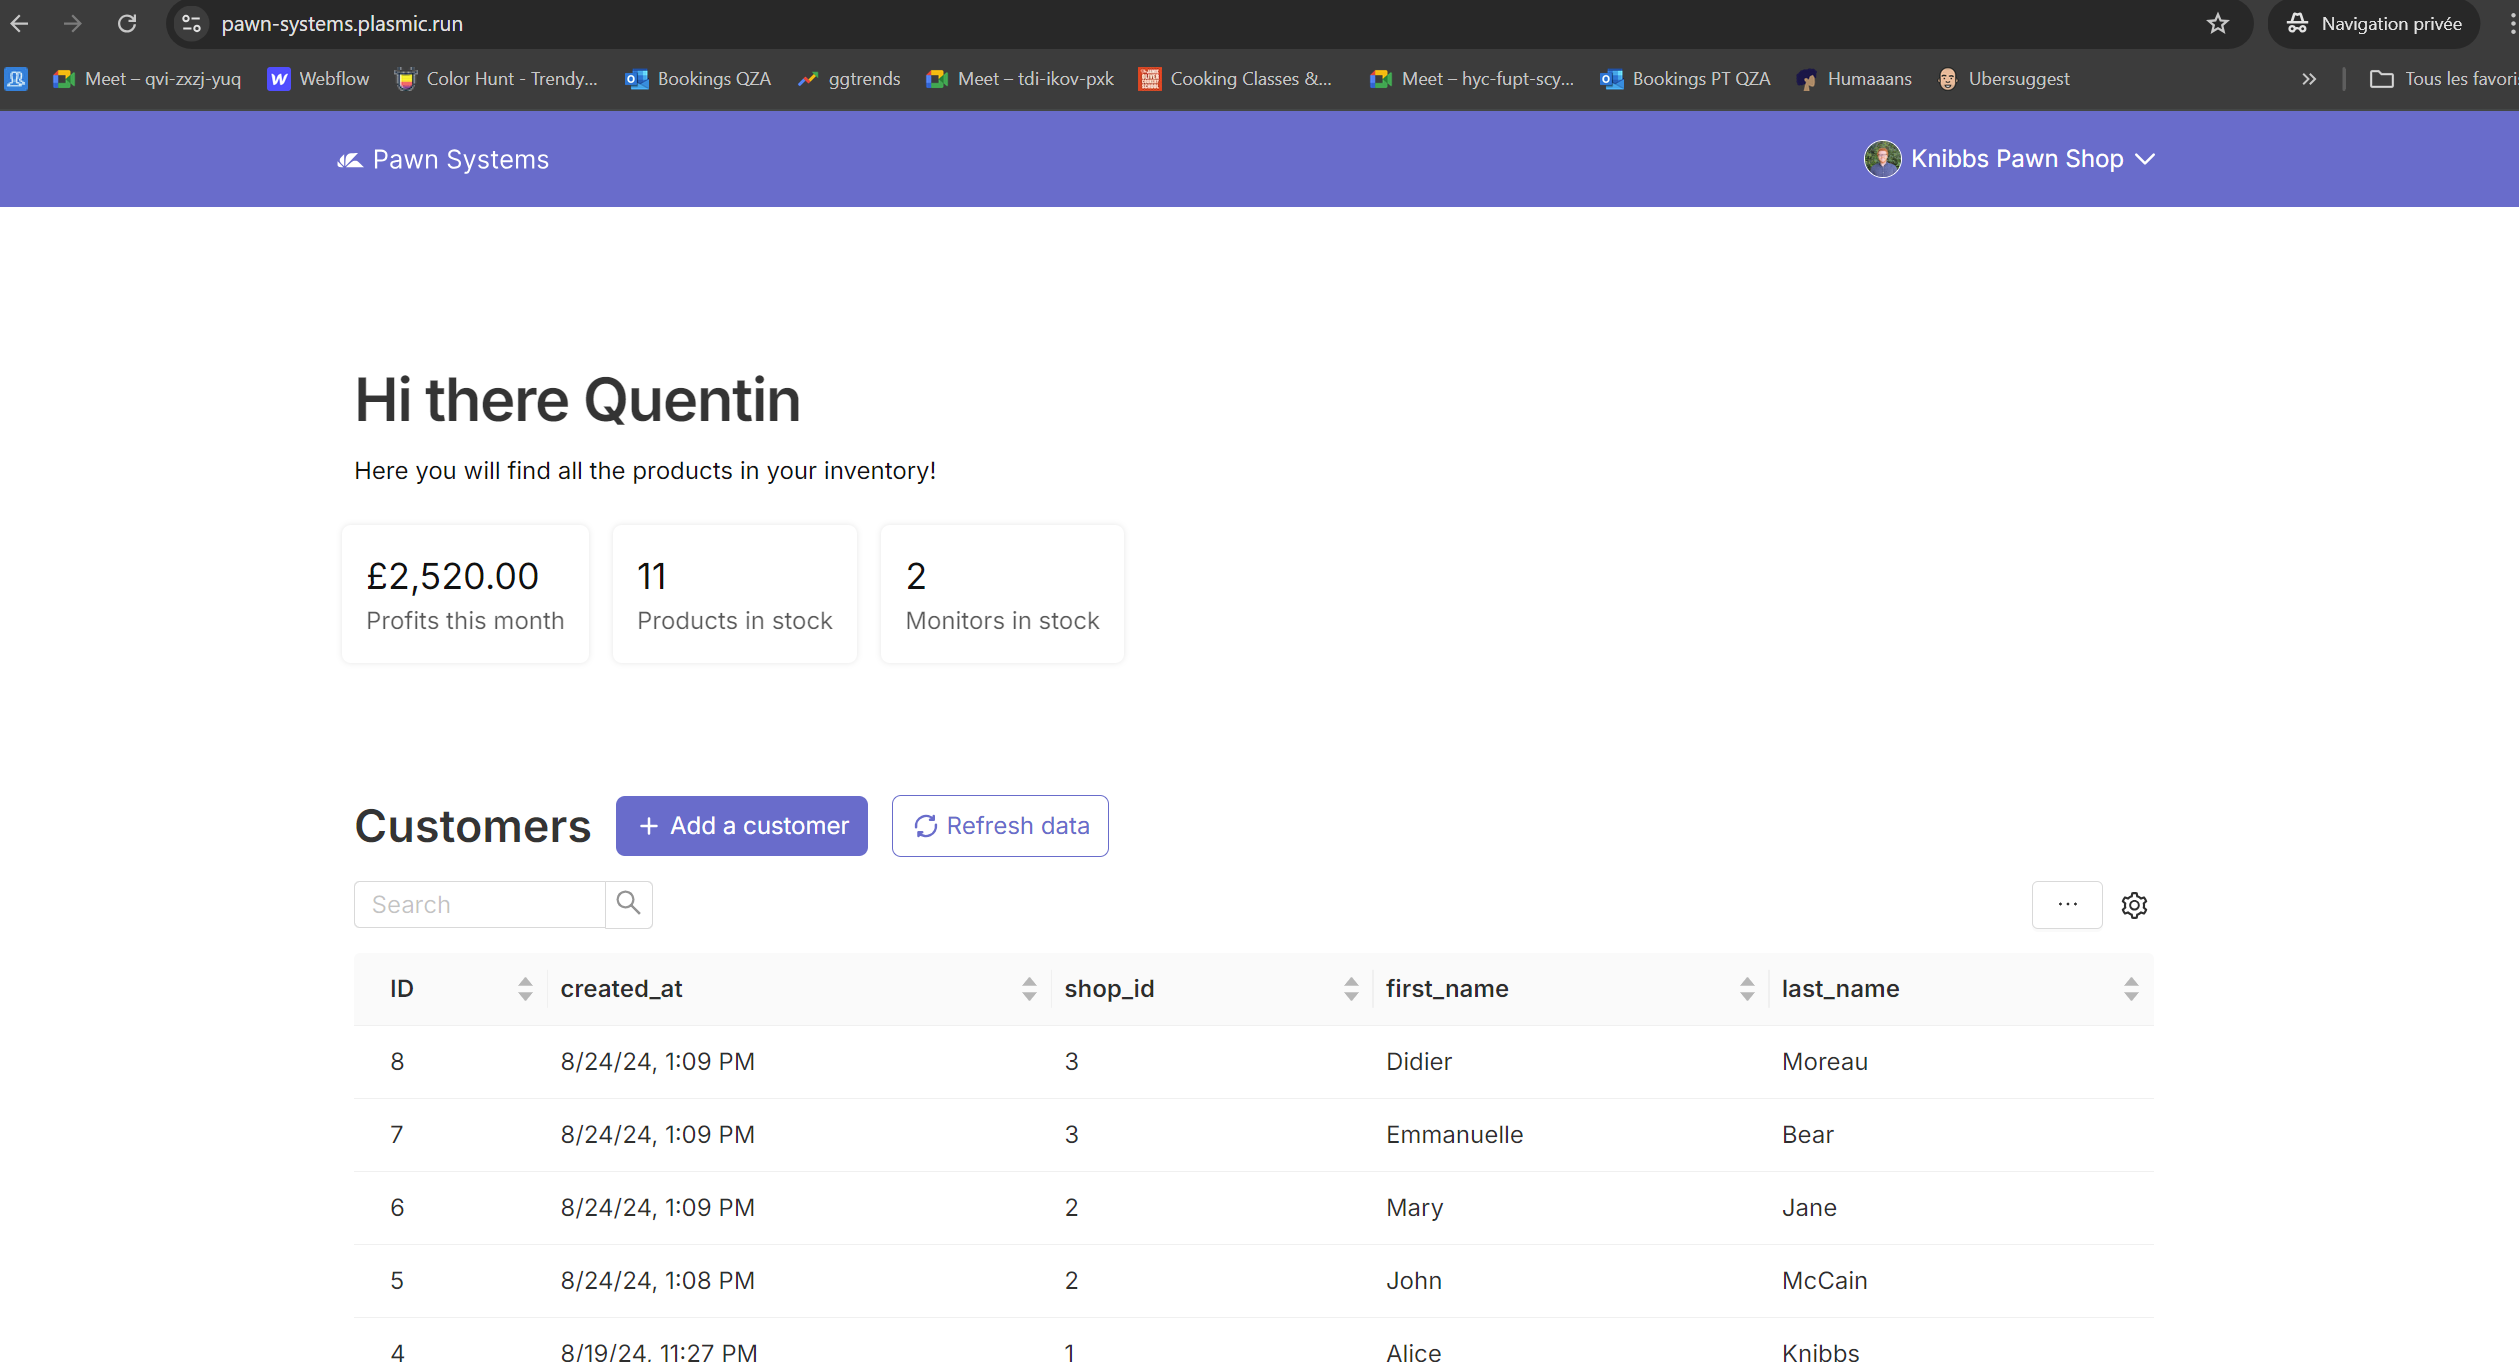Open the Ubersuggest bookmark

coord(2004,79)
